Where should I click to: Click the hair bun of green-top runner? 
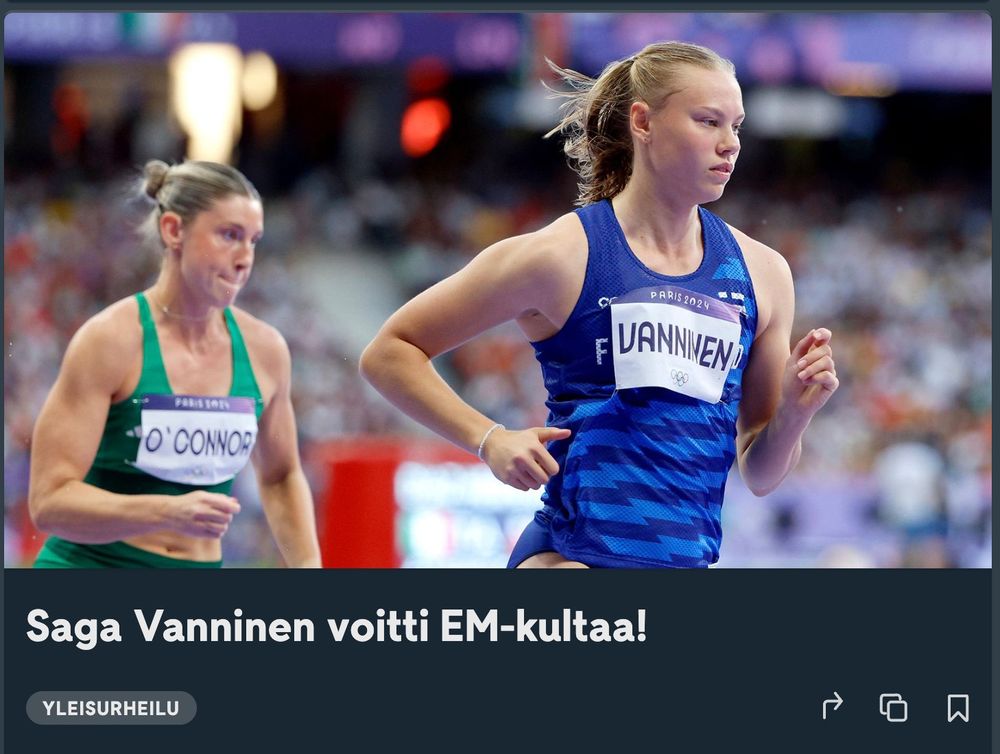pos(155,178)
